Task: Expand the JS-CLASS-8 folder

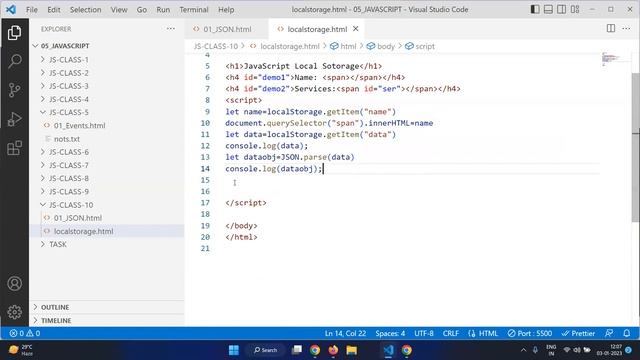Action: point(107,178)
